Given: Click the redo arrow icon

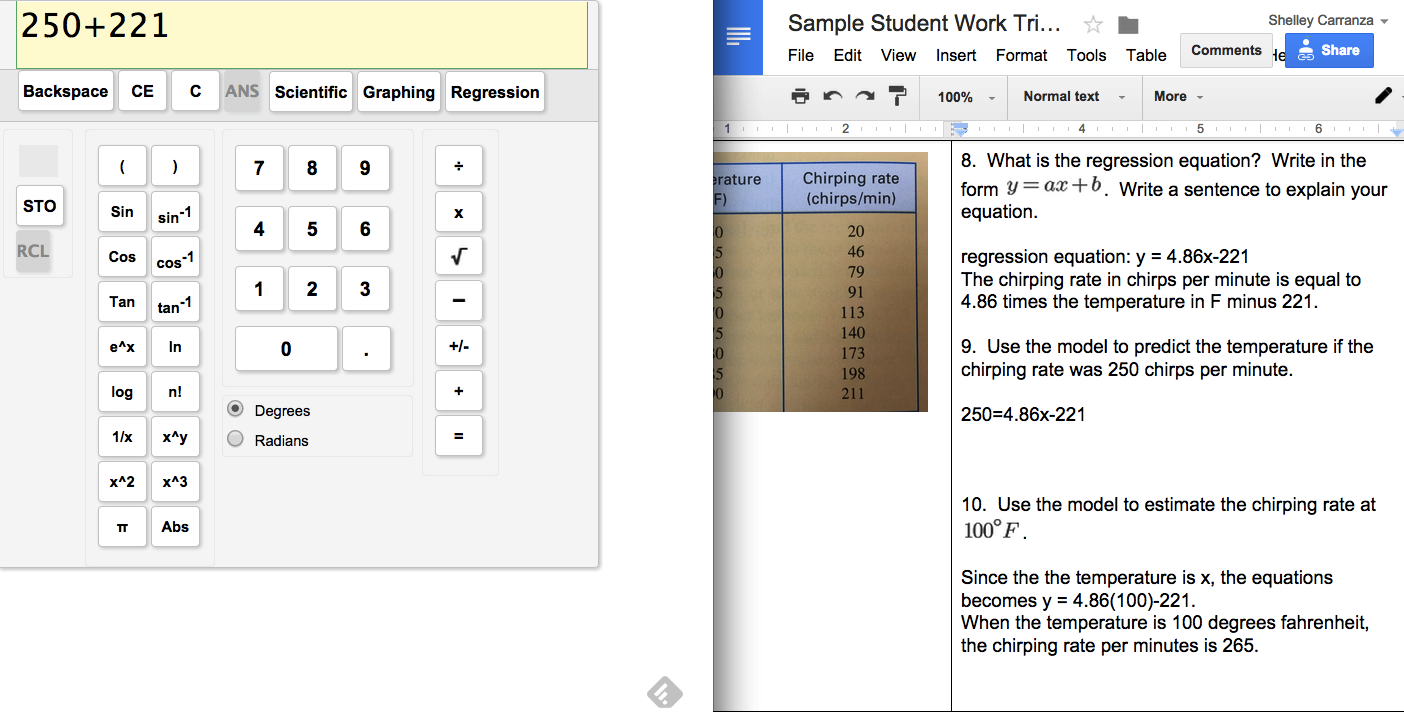Looking at the screenshot, I should [864, 96].
